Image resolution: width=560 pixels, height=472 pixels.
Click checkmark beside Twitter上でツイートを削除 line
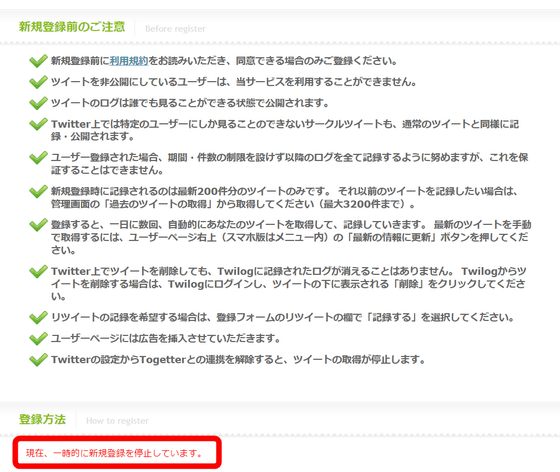coord(38,271)
